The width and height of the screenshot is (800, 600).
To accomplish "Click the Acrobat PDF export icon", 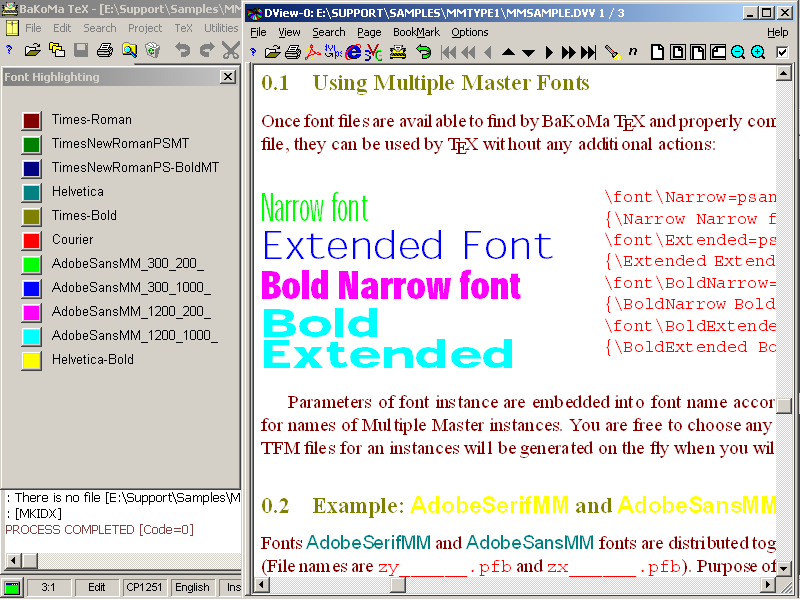I will (x=314, y=52).
